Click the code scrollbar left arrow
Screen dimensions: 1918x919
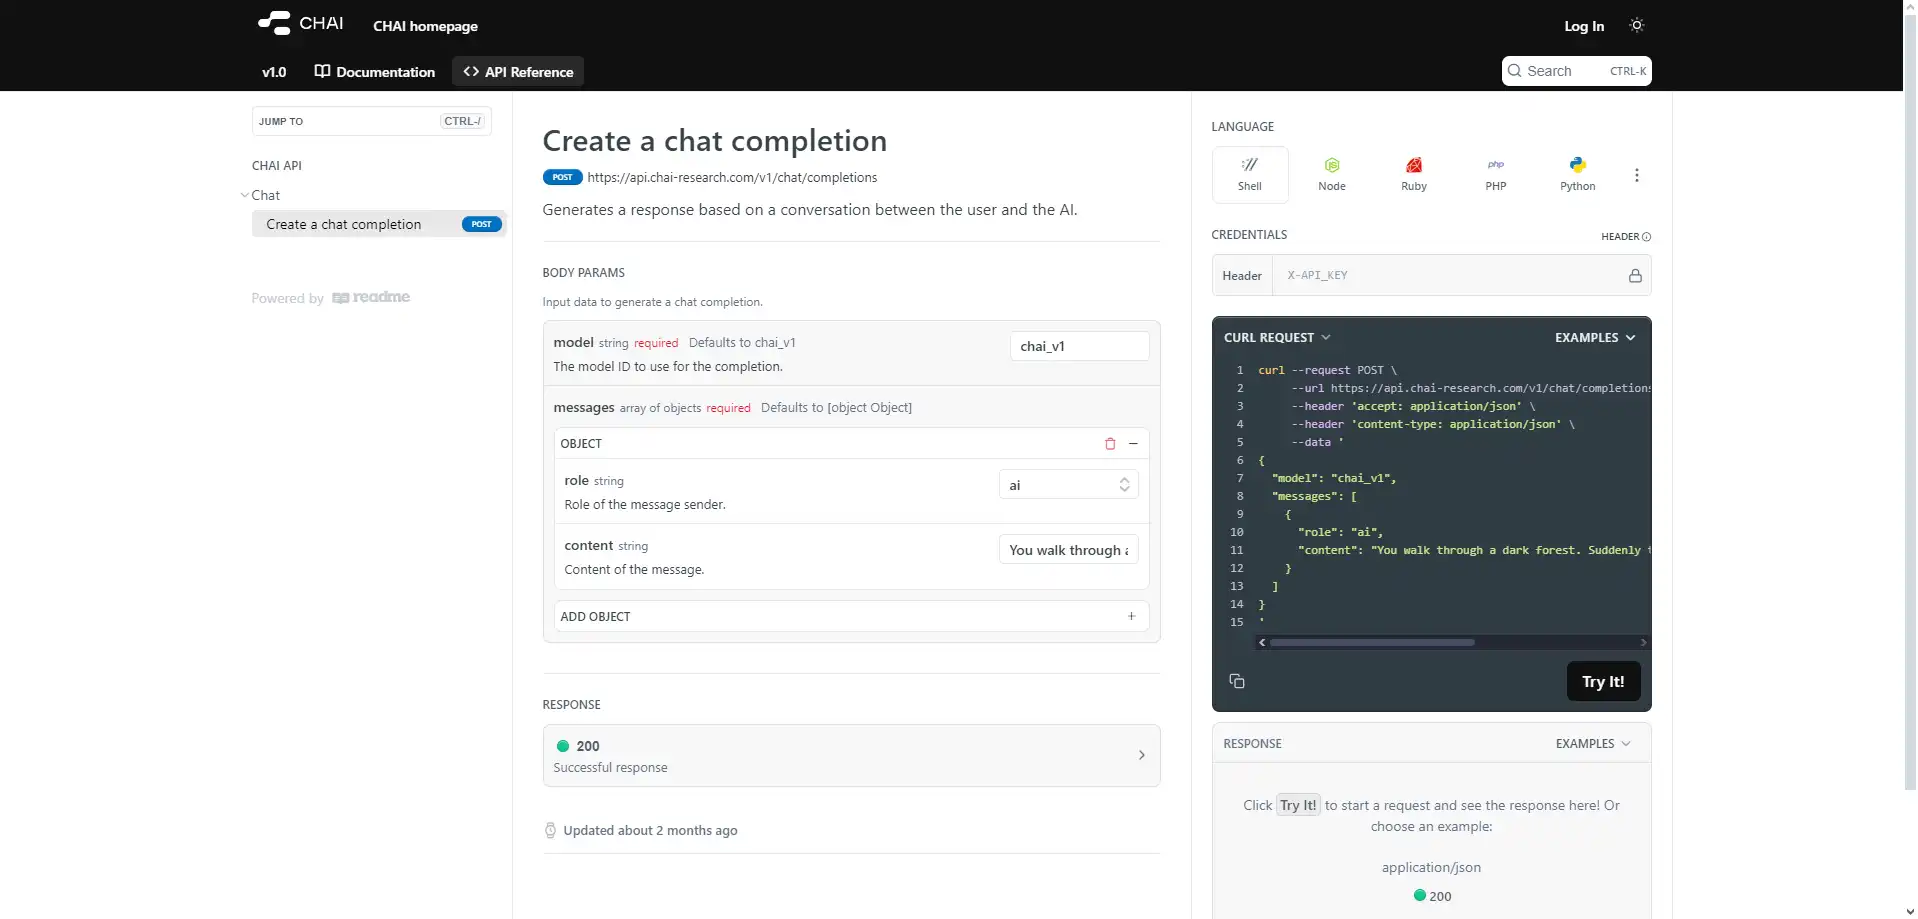1262,642
